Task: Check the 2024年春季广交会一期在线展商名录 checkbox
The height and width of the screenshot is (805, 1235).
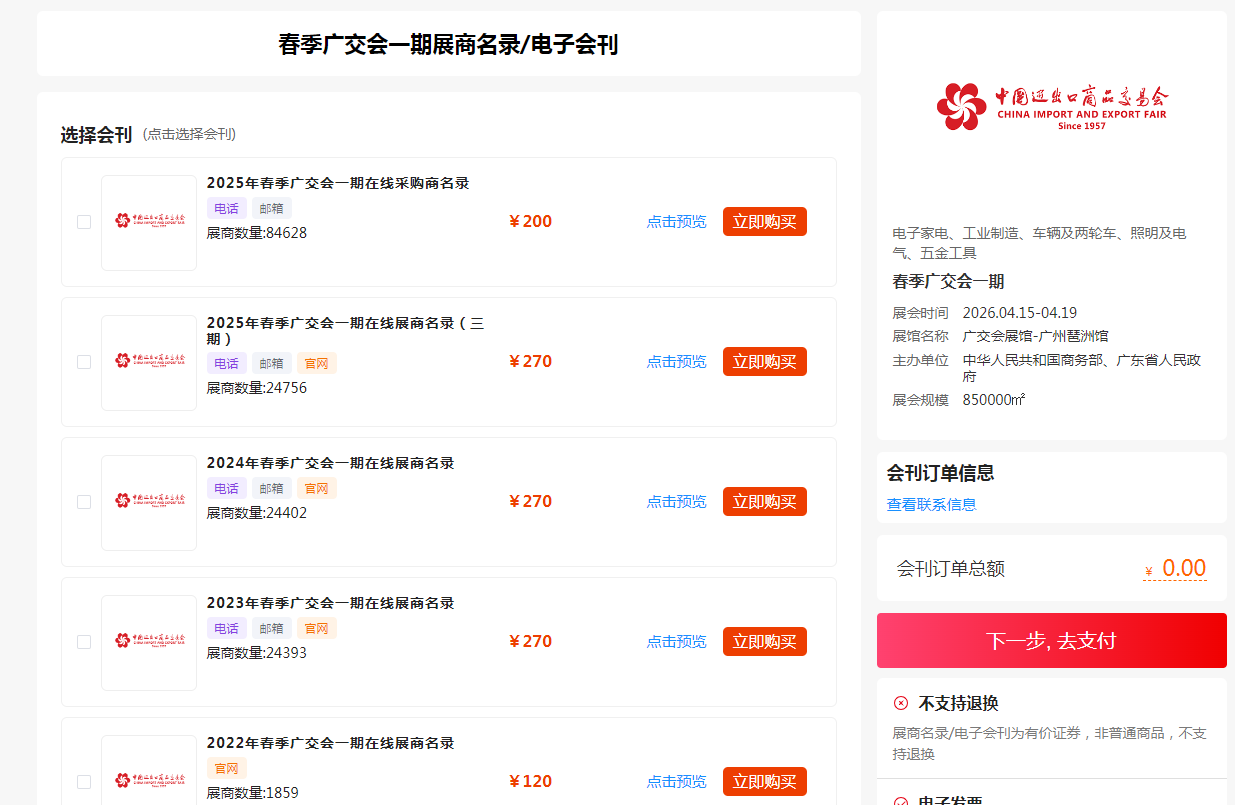Action: click(x=84, y=502)
